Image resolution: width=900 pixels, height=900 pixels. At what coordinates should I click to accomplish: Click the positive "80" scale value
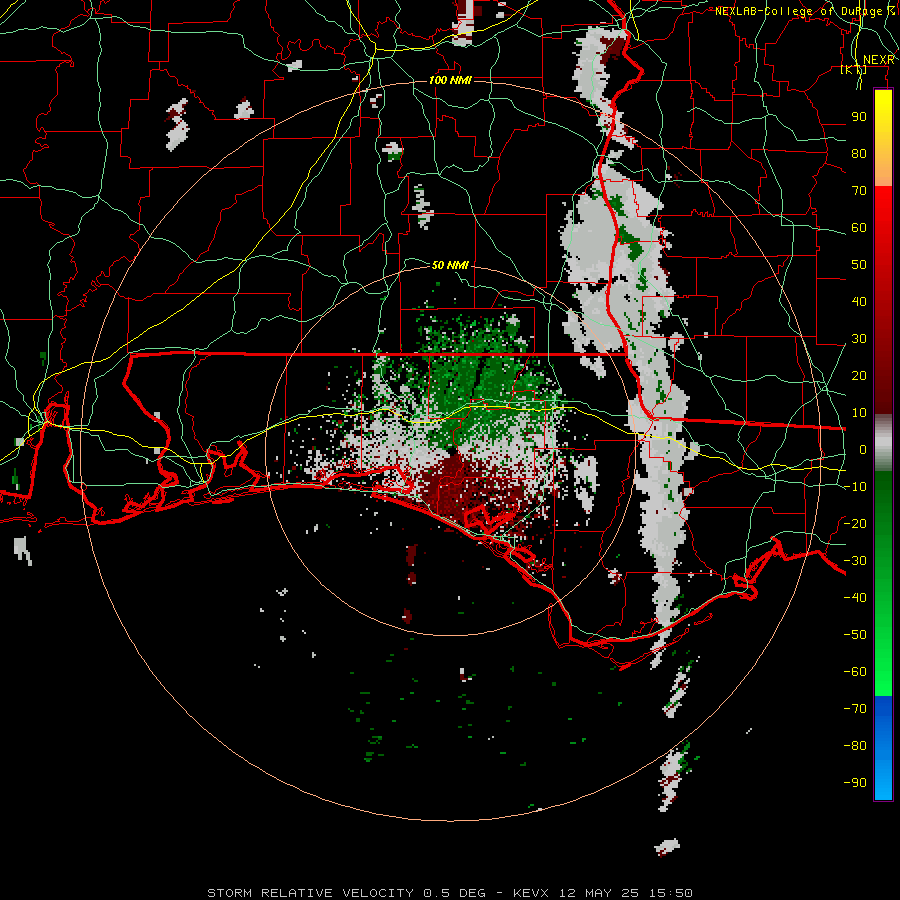pos(859,153)
